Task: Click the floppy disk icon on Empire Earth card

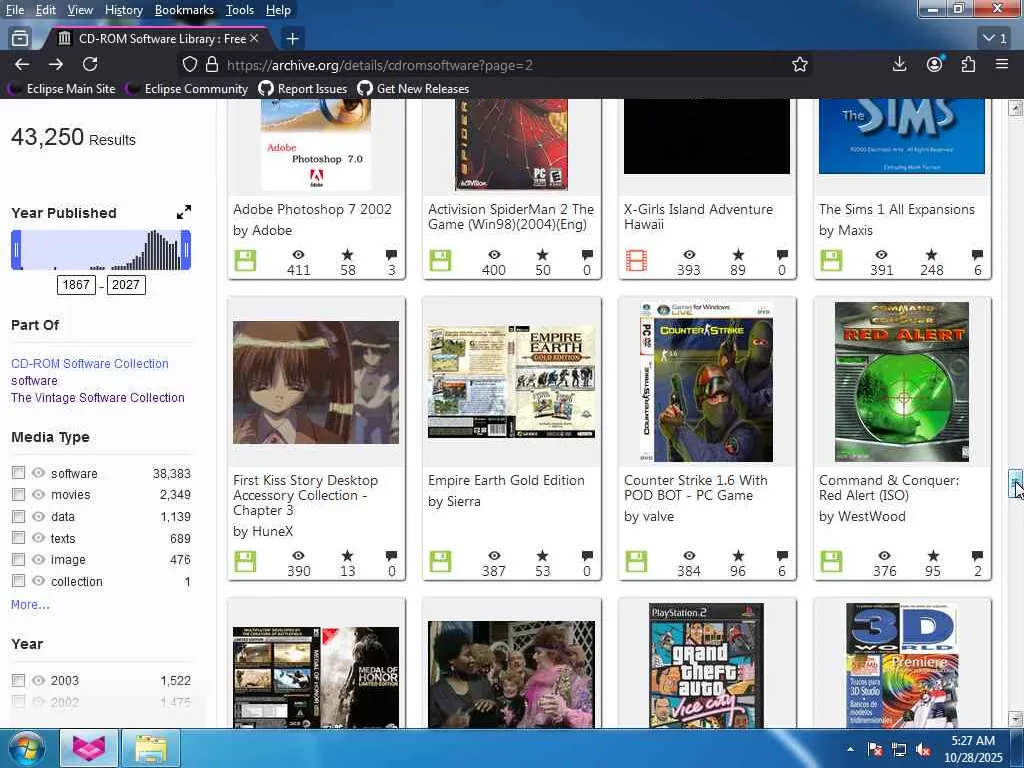Action: click(440, 562)
